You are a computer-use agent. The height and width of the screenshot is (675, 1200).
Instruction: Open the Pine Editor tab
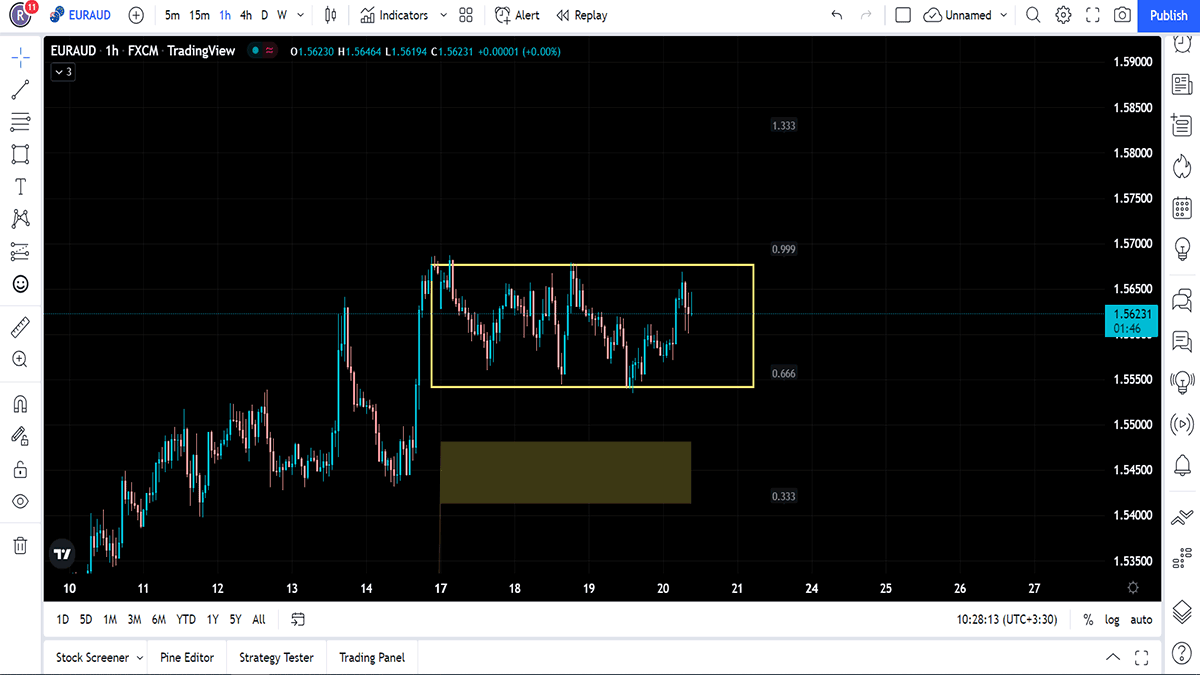click(187, 658)
